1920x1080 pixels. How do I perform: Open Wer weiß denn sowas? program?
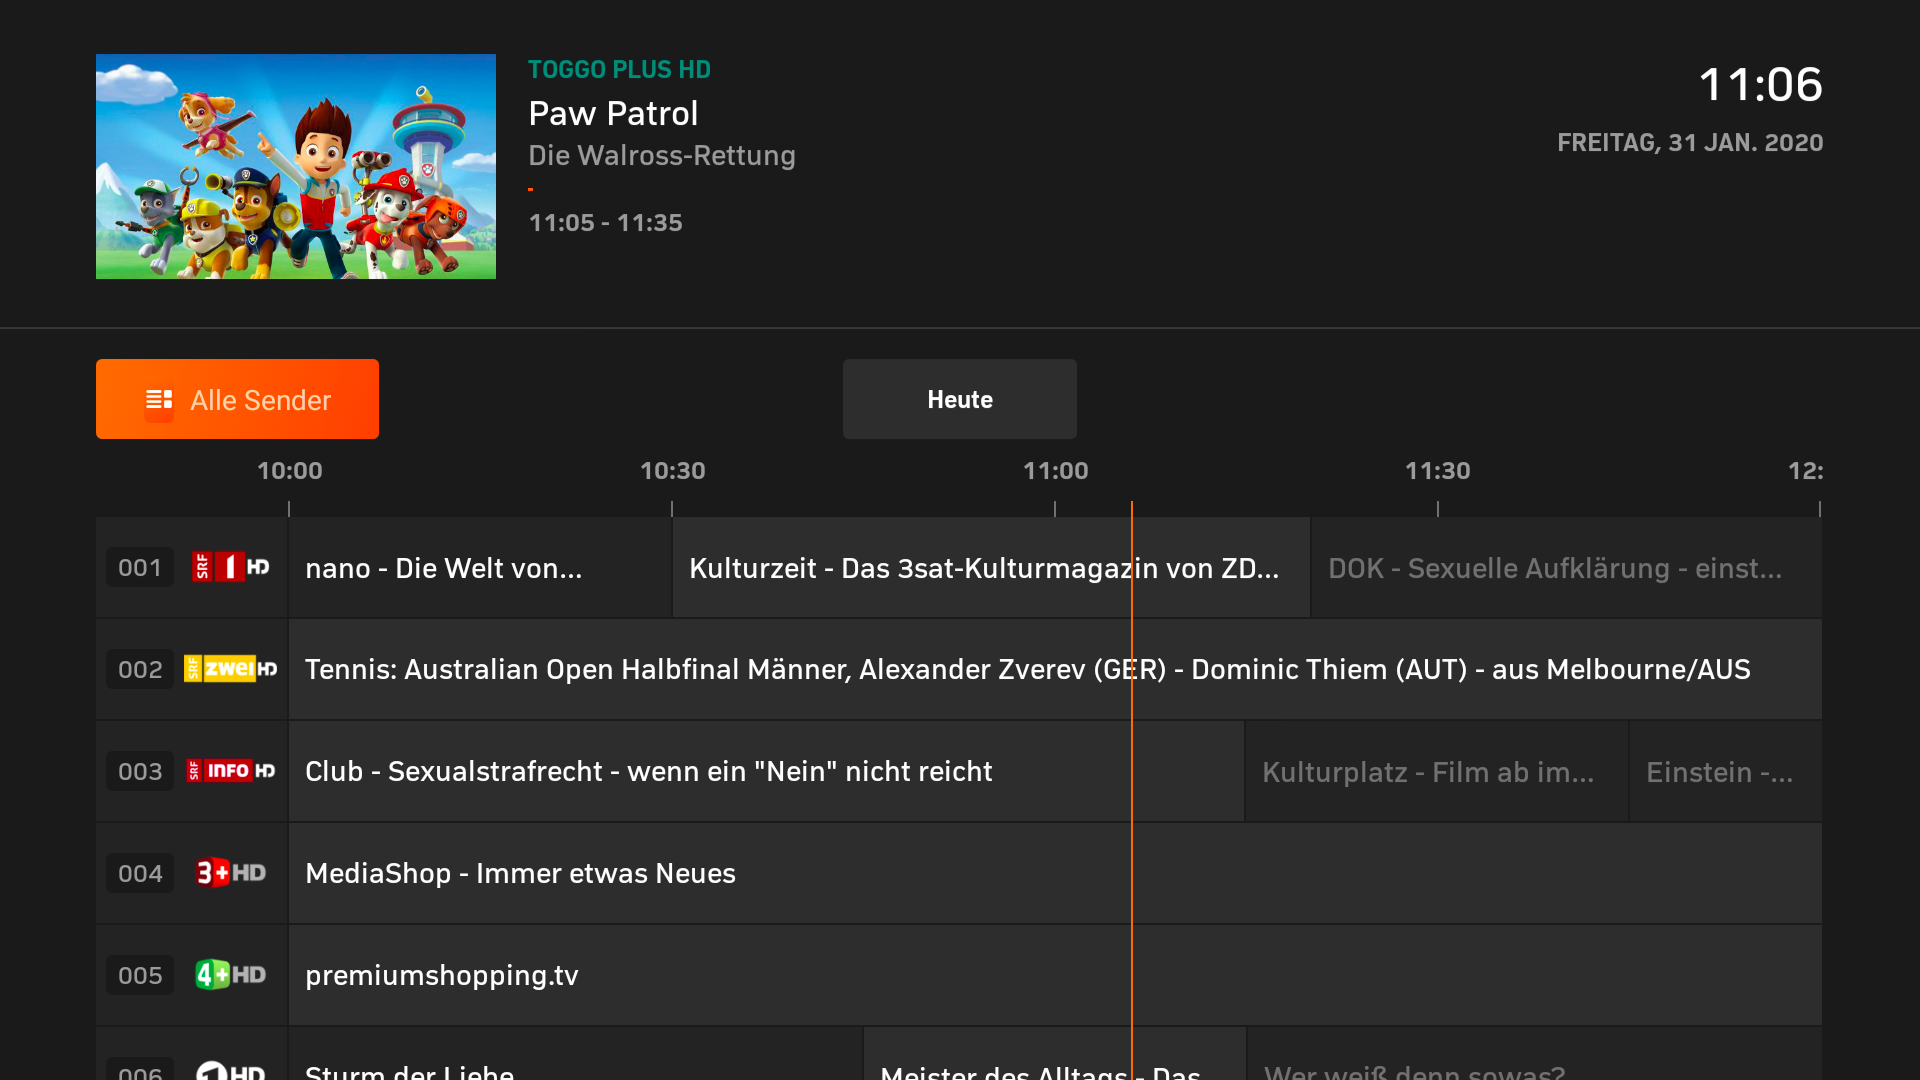1535,1054
